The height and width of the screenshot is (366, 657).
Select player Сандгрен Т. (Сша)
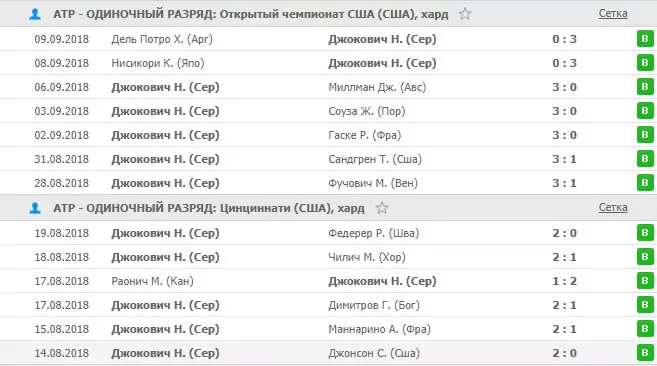(375, 159)
